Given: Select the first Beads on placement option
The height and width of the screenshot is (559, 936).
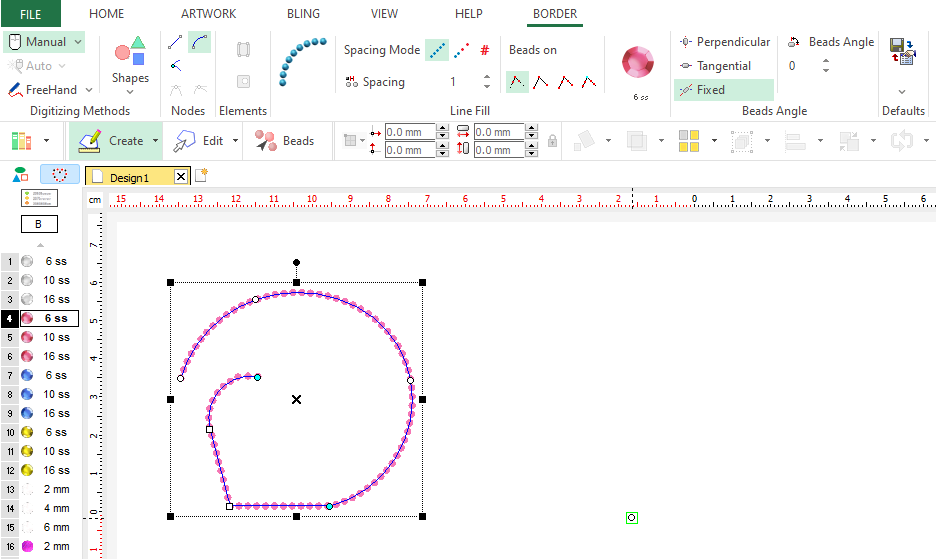Looking at the screenshot, I should [517, 82].
